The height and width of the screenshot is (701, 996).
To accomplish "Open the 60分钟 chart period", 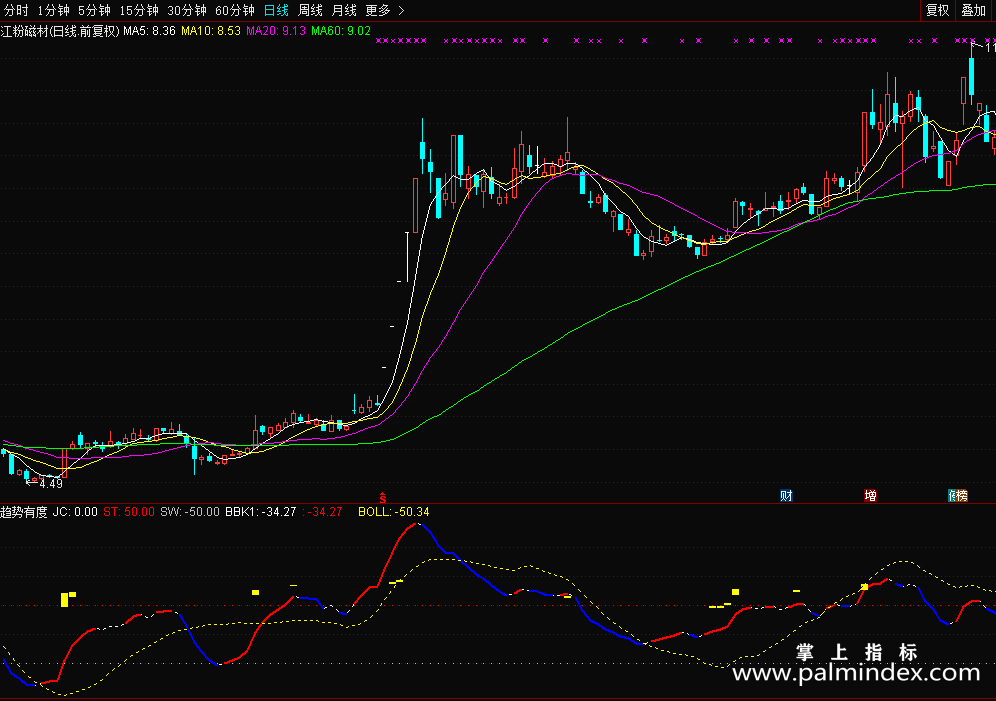I will pos(235,10).
